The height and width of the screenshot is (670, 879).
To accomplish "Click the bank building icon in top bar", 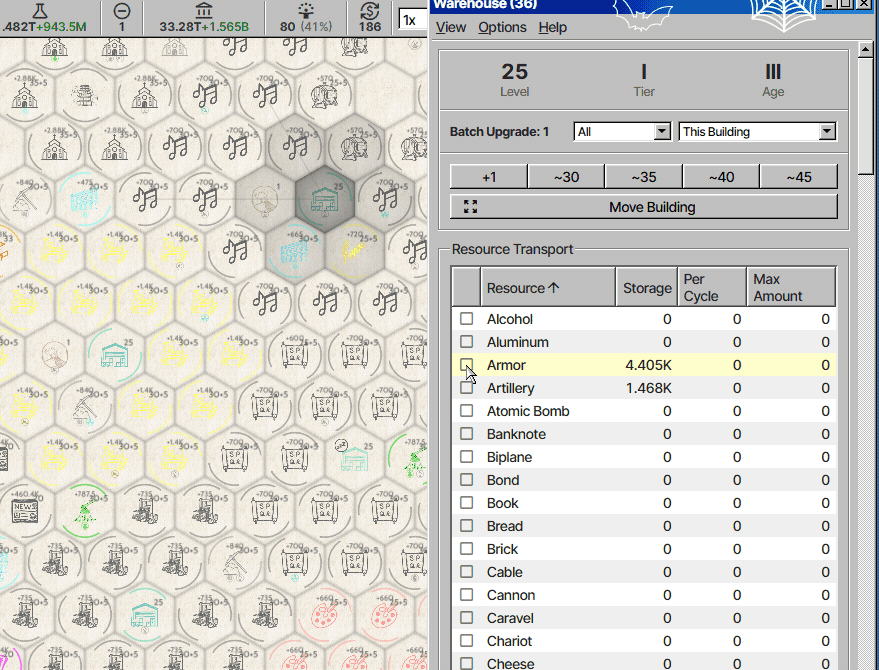I will [204, 10].
